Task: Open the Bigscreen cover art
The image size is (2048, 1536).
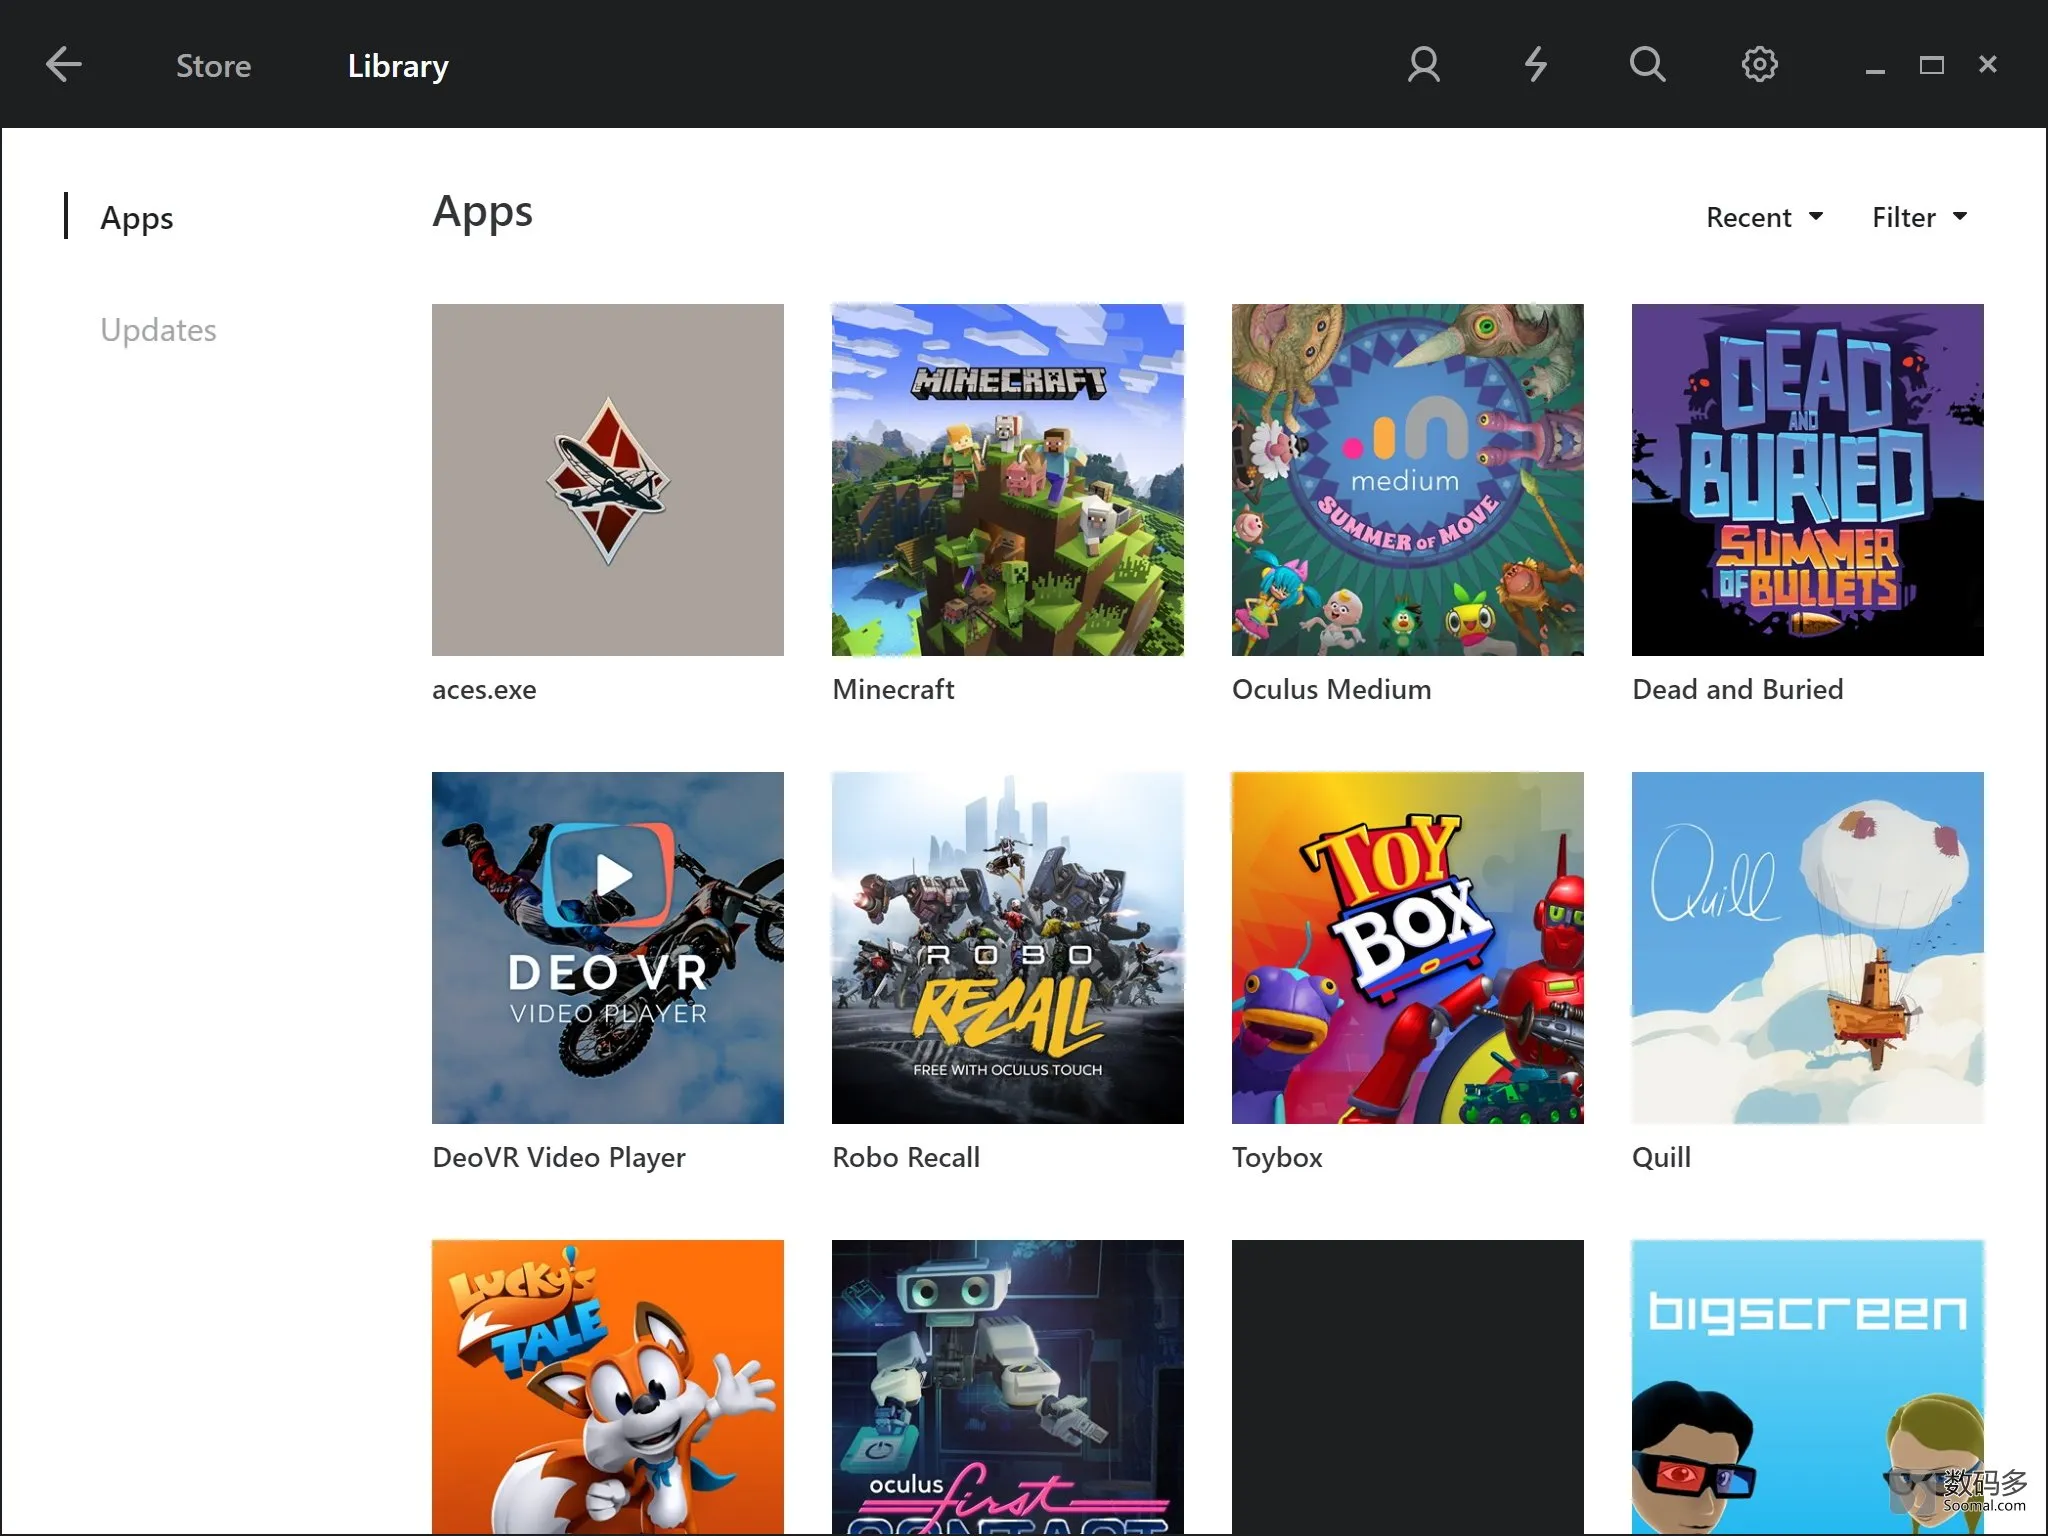Action: (1808, 1387)
